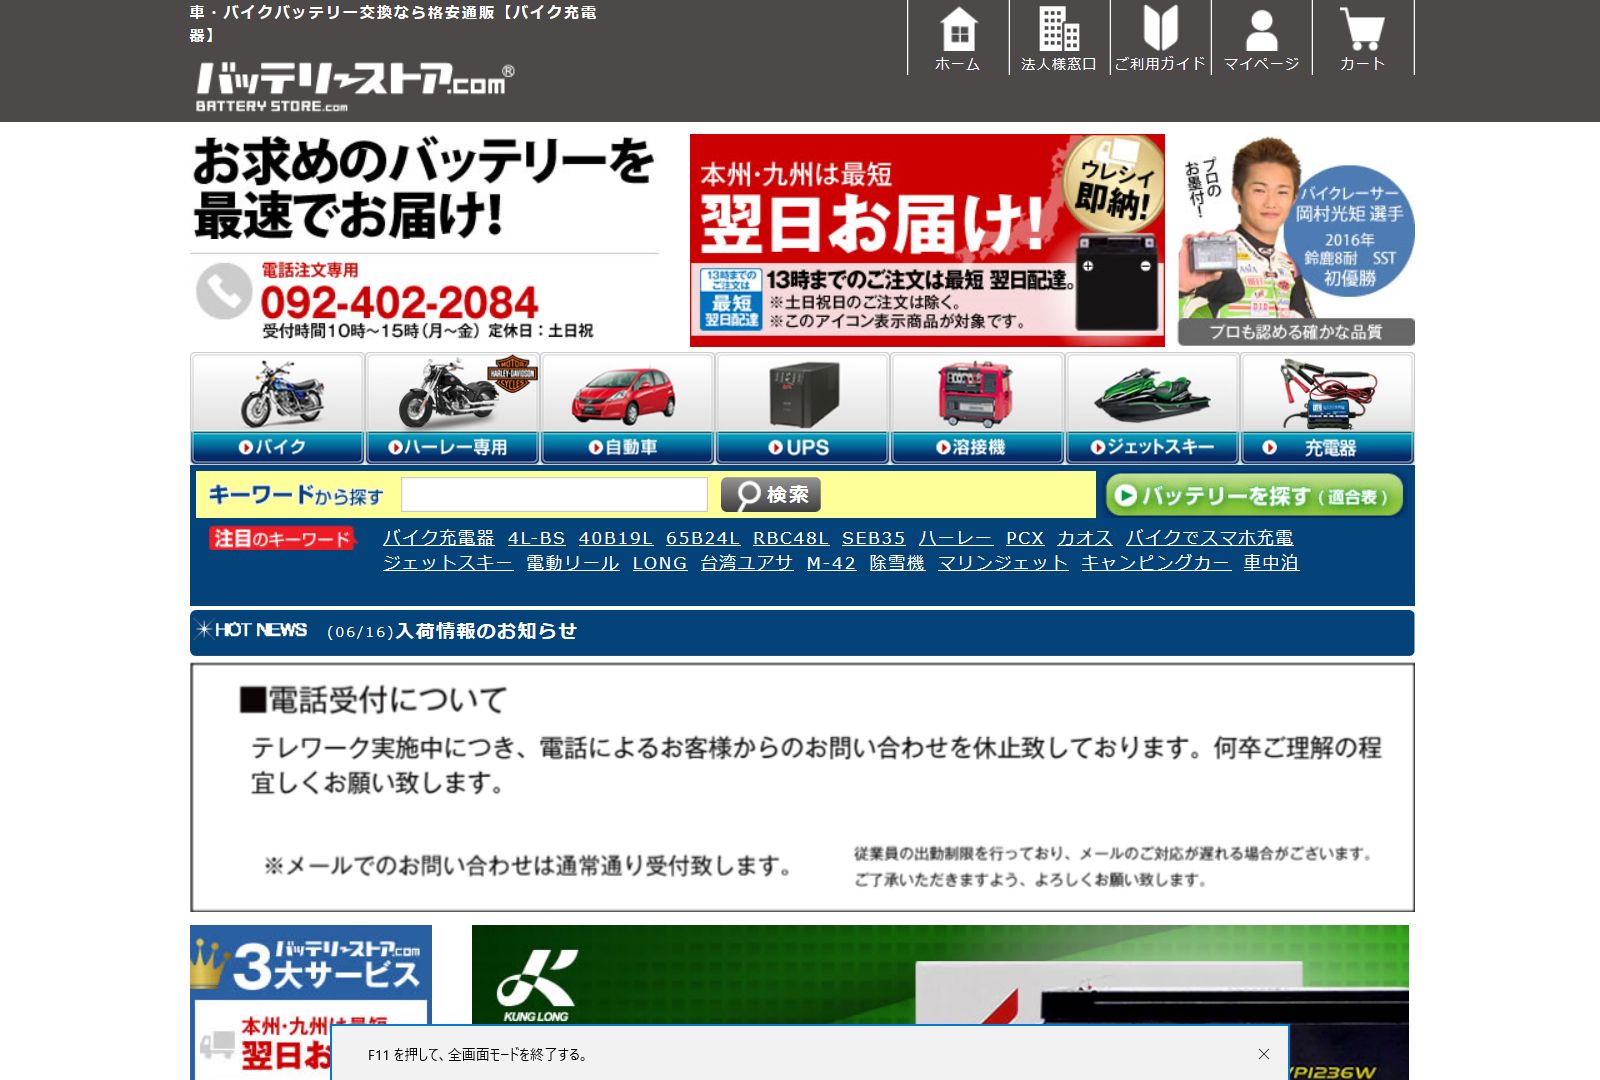Image resolution: width=1600 pixels, height=1080 pixels.
Task: Open the マイページ person icon
Action: click(x=1261, y=38)
